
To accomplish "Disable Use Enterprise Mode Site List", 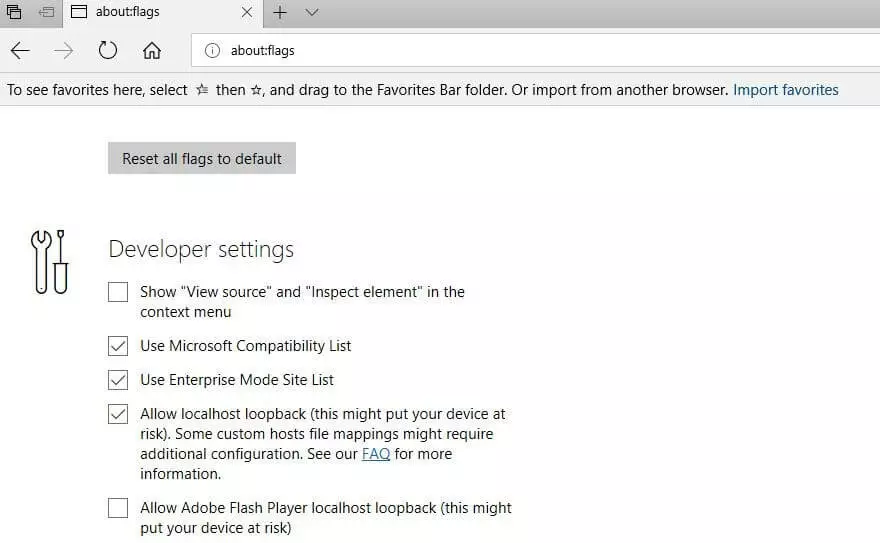I will tap(118, 380).
